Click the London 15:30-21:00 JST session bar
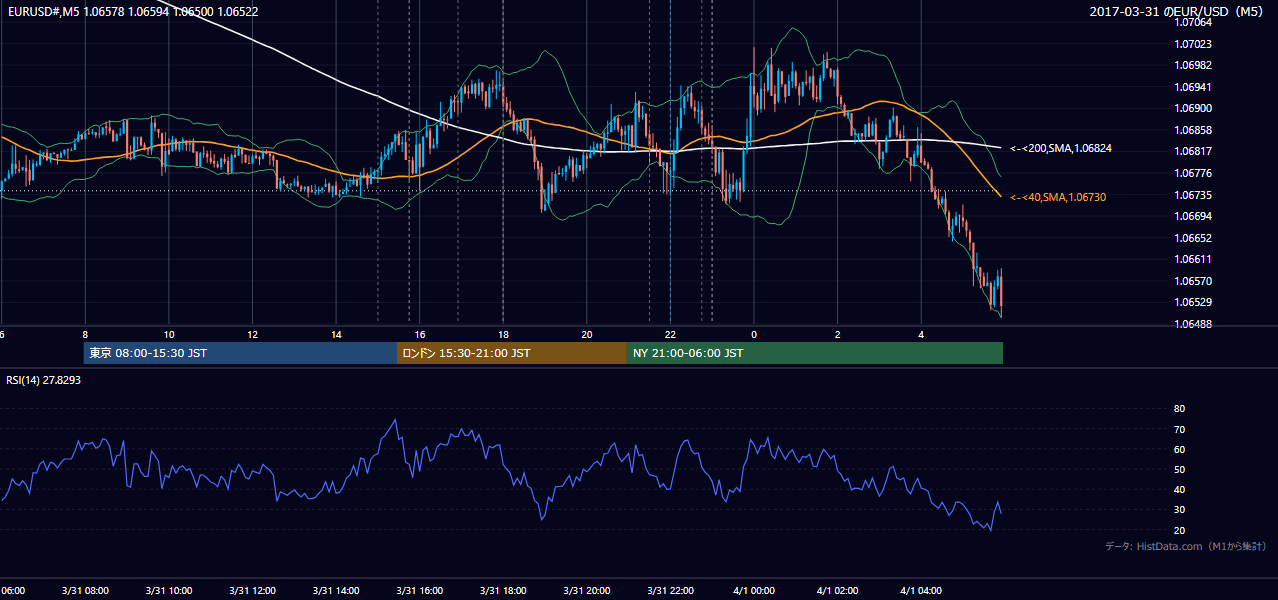The width and height of the screenshot is (1278, 600). tap(512, 353)
